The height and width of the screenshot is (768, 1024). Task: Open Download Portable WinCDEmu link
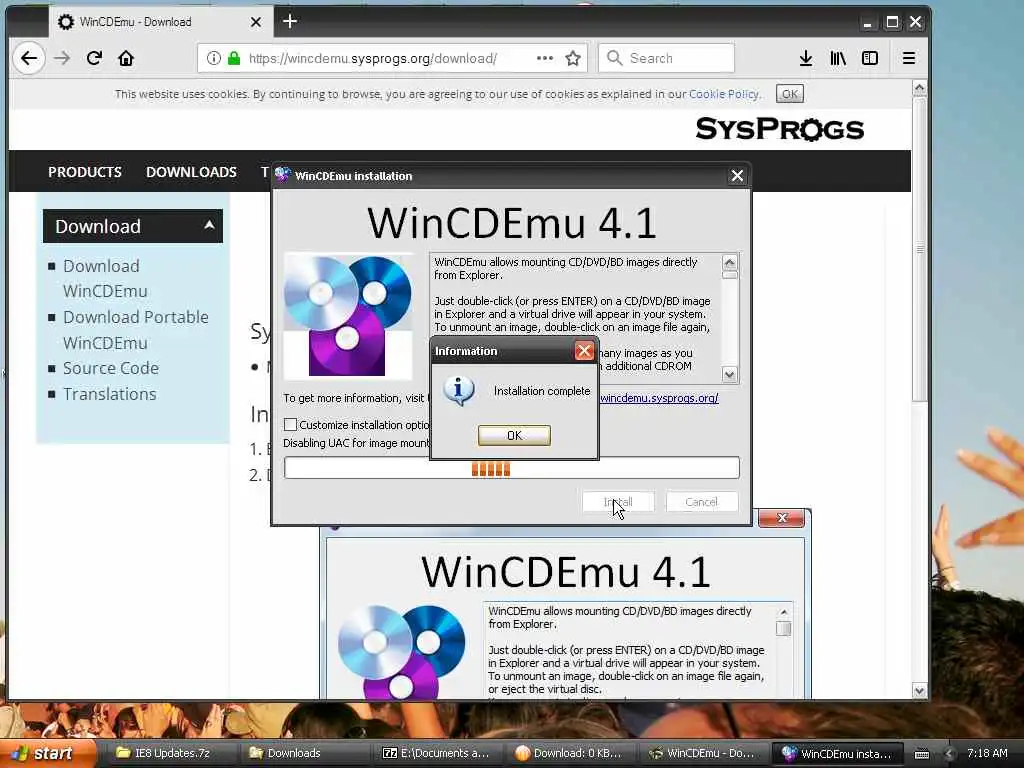136,330
